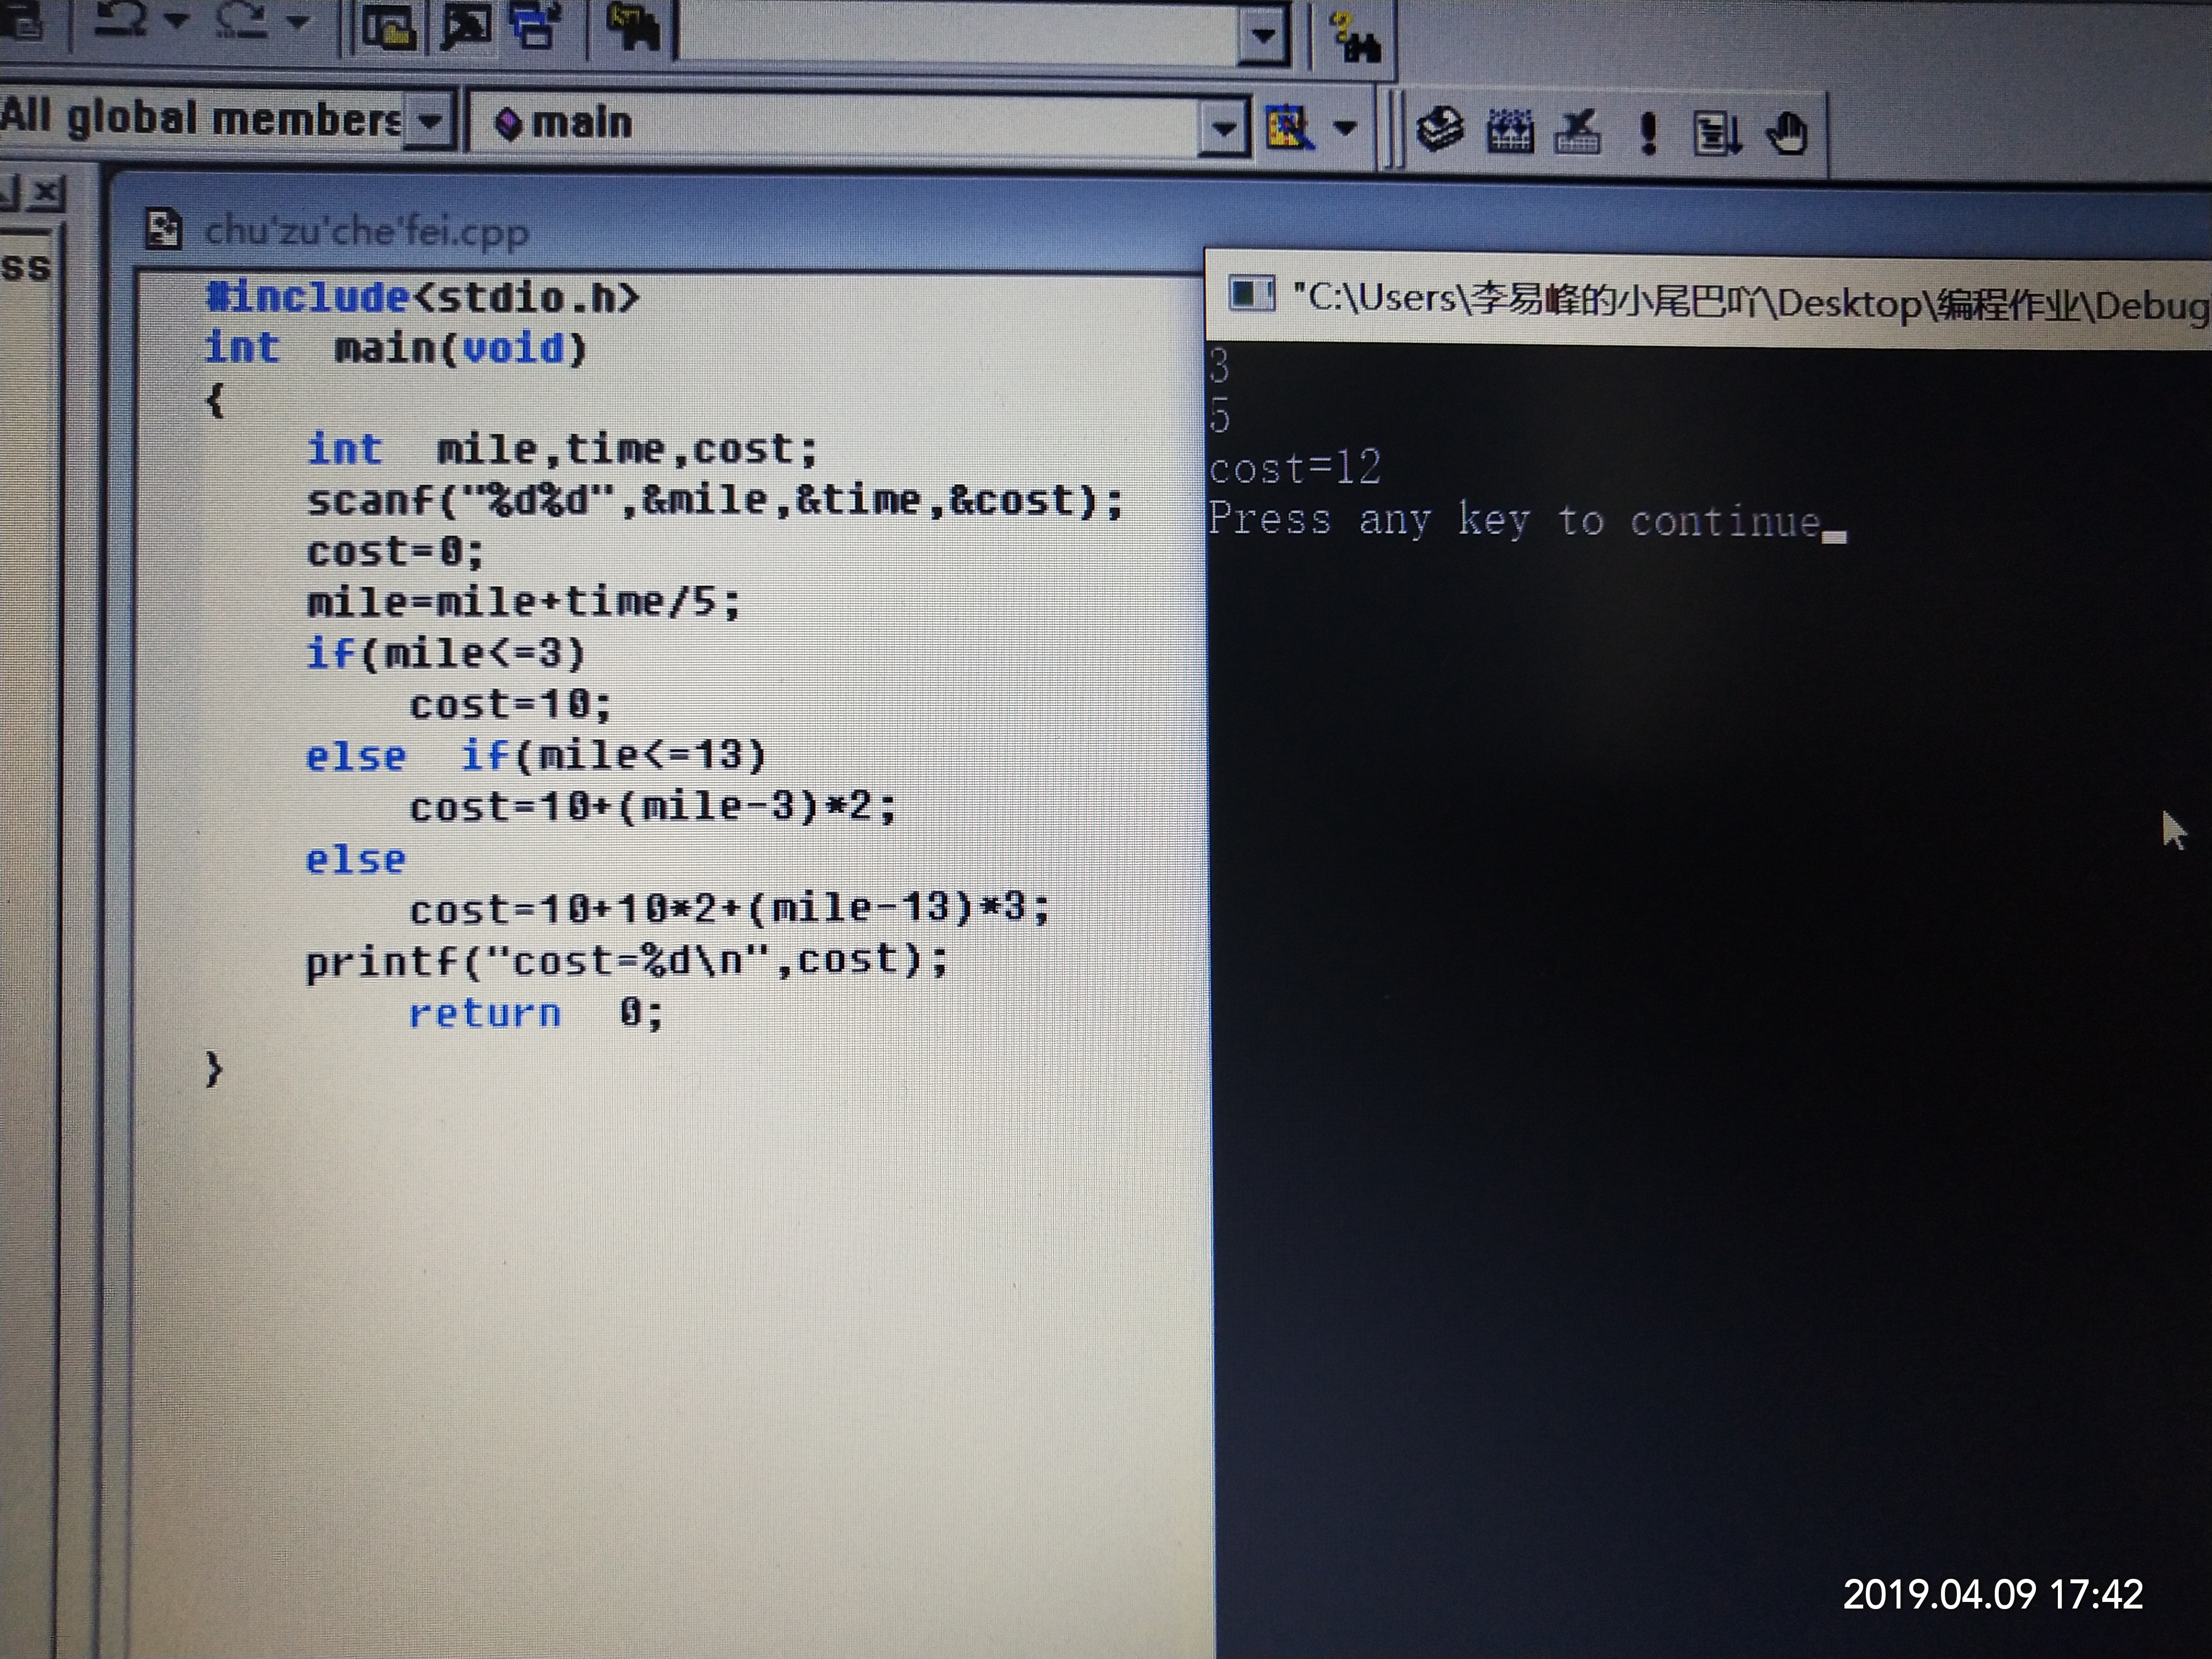Click the return 0; line
This screenshot has width=2212, height=1659.
(x=536, y=1013)
